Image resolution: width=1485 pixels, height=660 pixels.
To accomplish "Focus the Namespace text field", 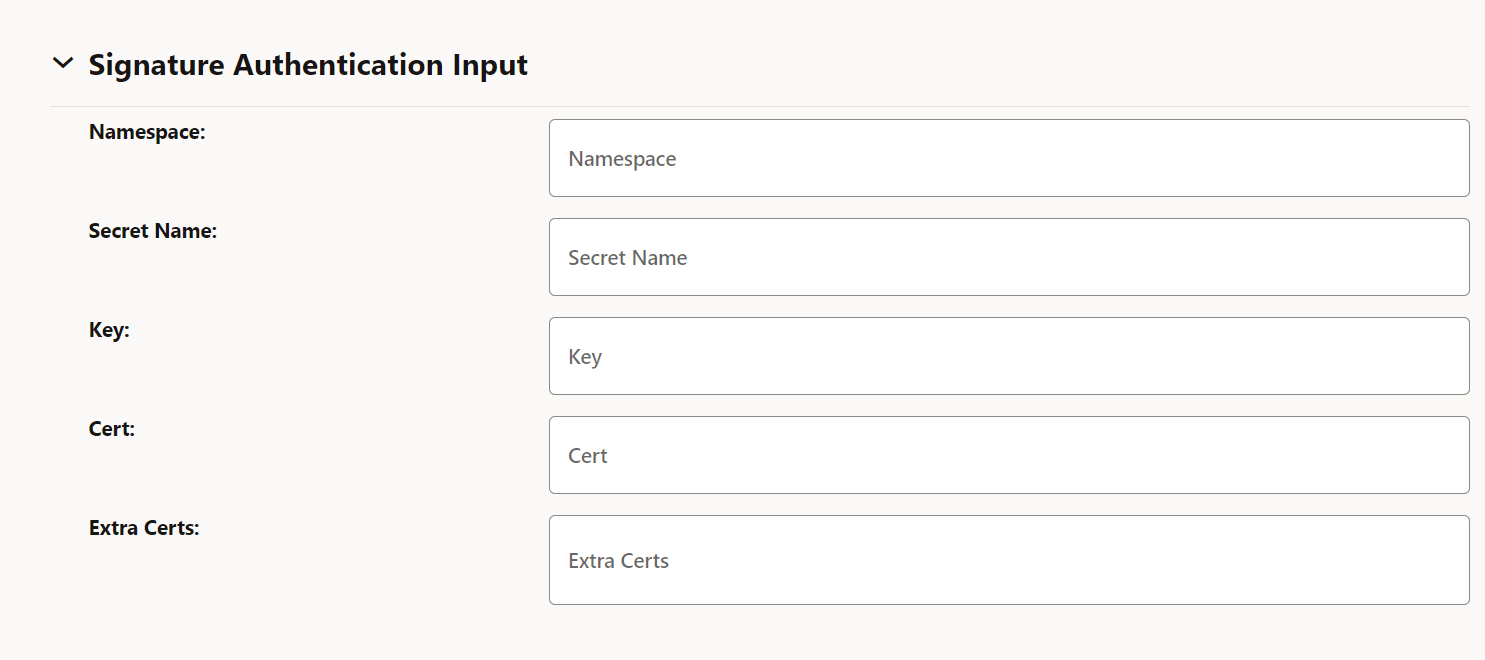I will coord(1008,158).
